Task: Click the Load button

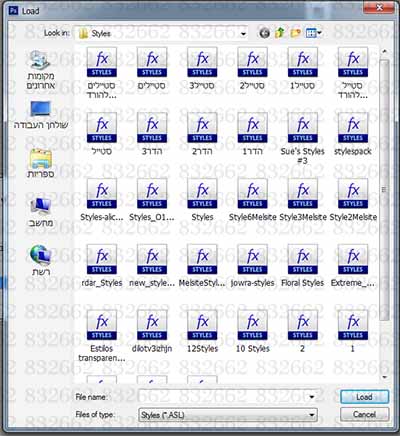Action: click(x=364, y=397)
